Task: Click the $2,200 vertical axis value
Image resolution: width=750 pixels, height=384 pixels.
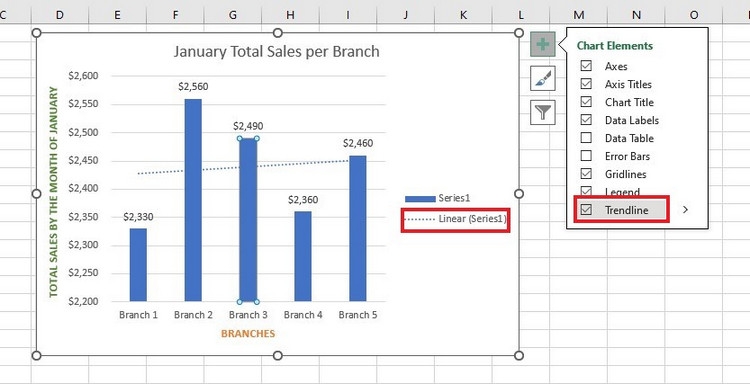Action: point(83,301)
